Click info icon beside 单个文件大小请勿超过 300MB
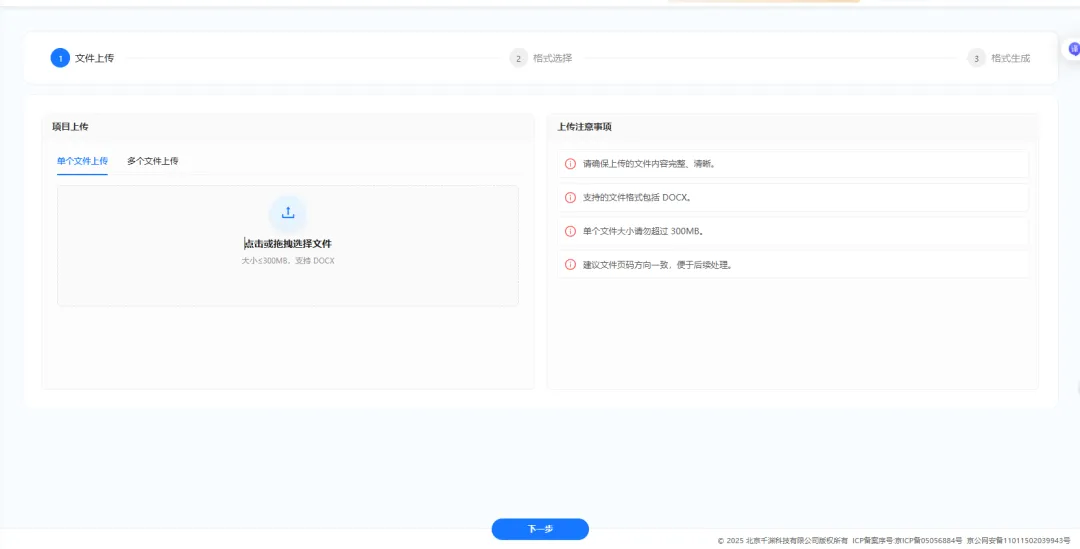1080x549 pixels. point(570,231)
